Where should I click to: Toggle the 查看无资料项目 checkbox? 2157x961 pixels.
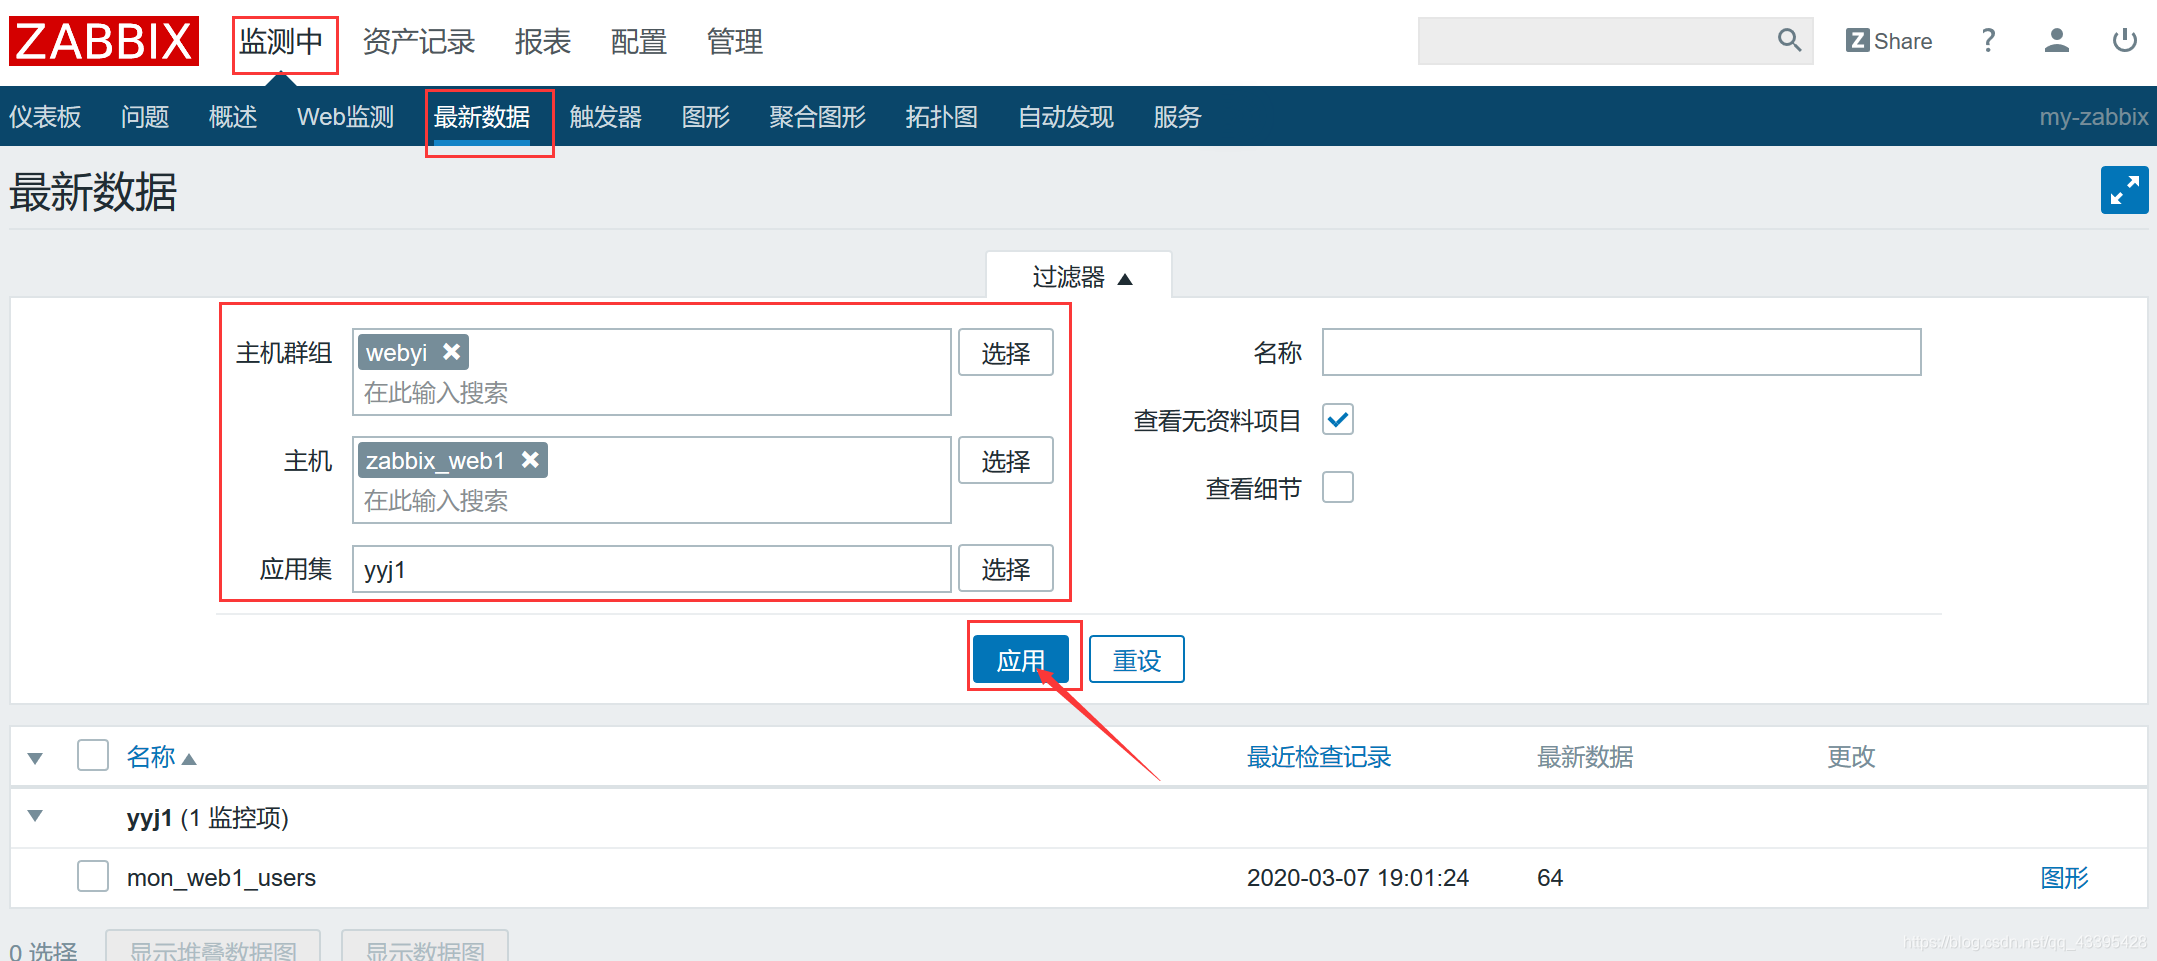(x=1337, y=420)
